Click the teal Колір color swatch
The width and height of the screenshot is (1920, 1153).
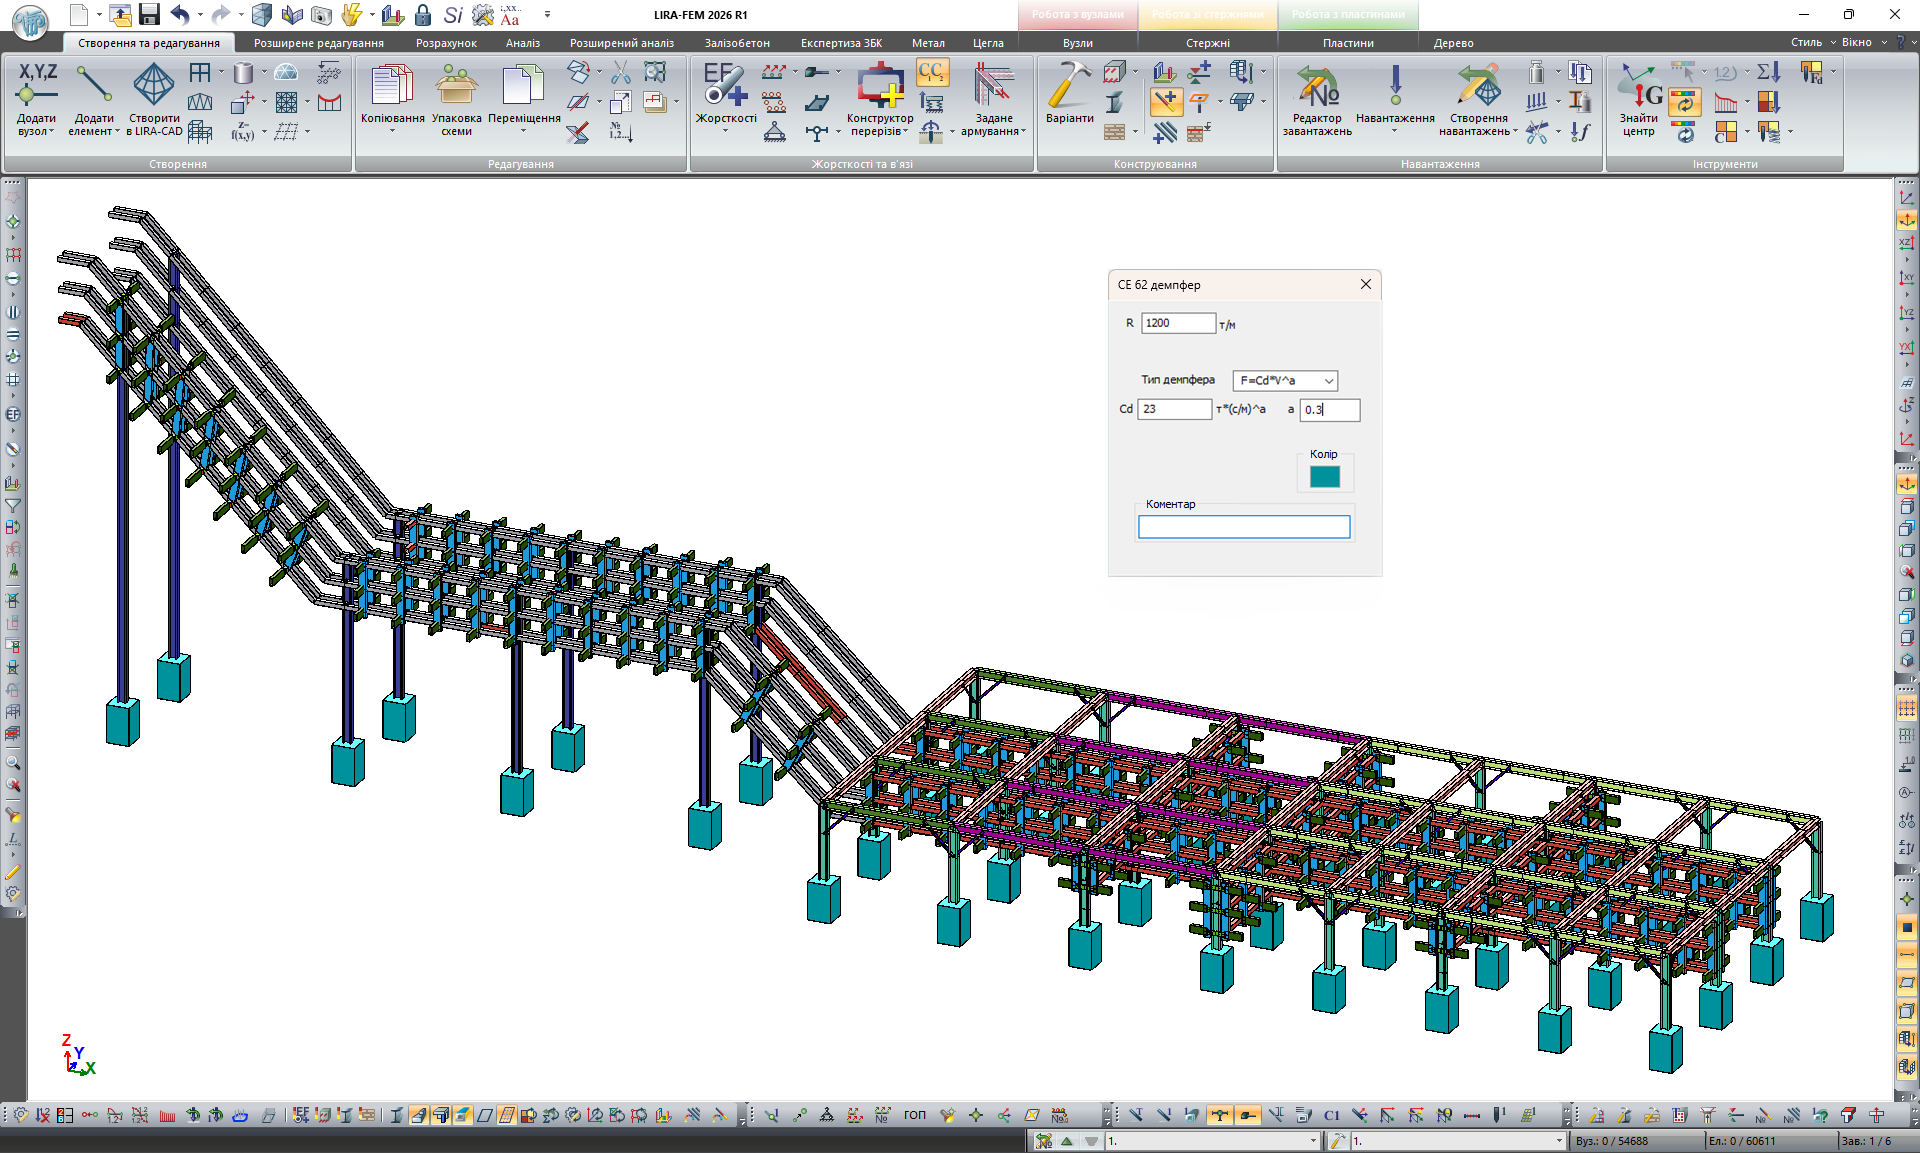[1324, 477]
